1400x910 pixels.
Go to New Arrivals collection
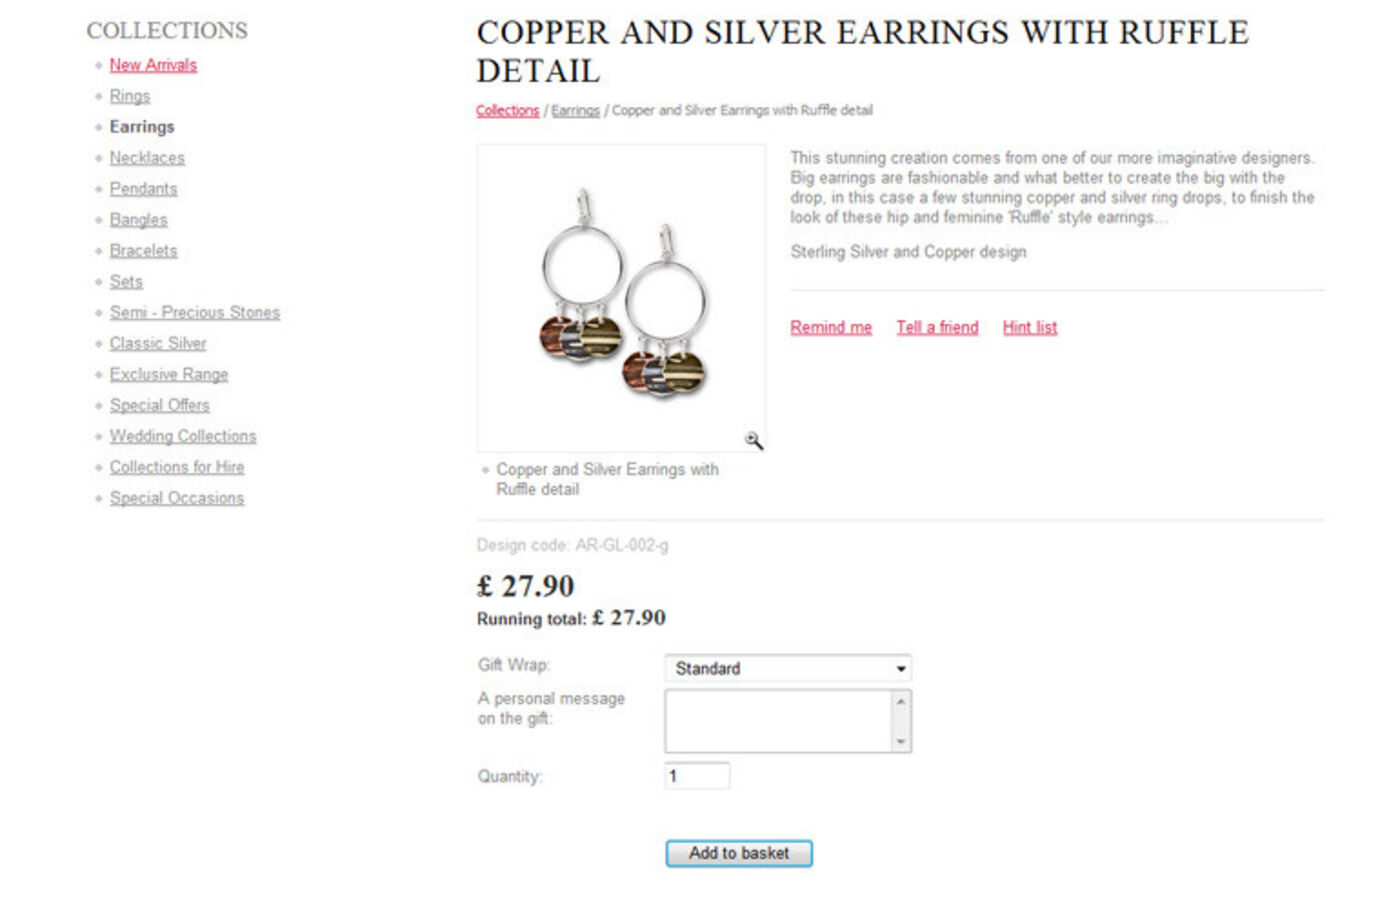coord(153,65)
